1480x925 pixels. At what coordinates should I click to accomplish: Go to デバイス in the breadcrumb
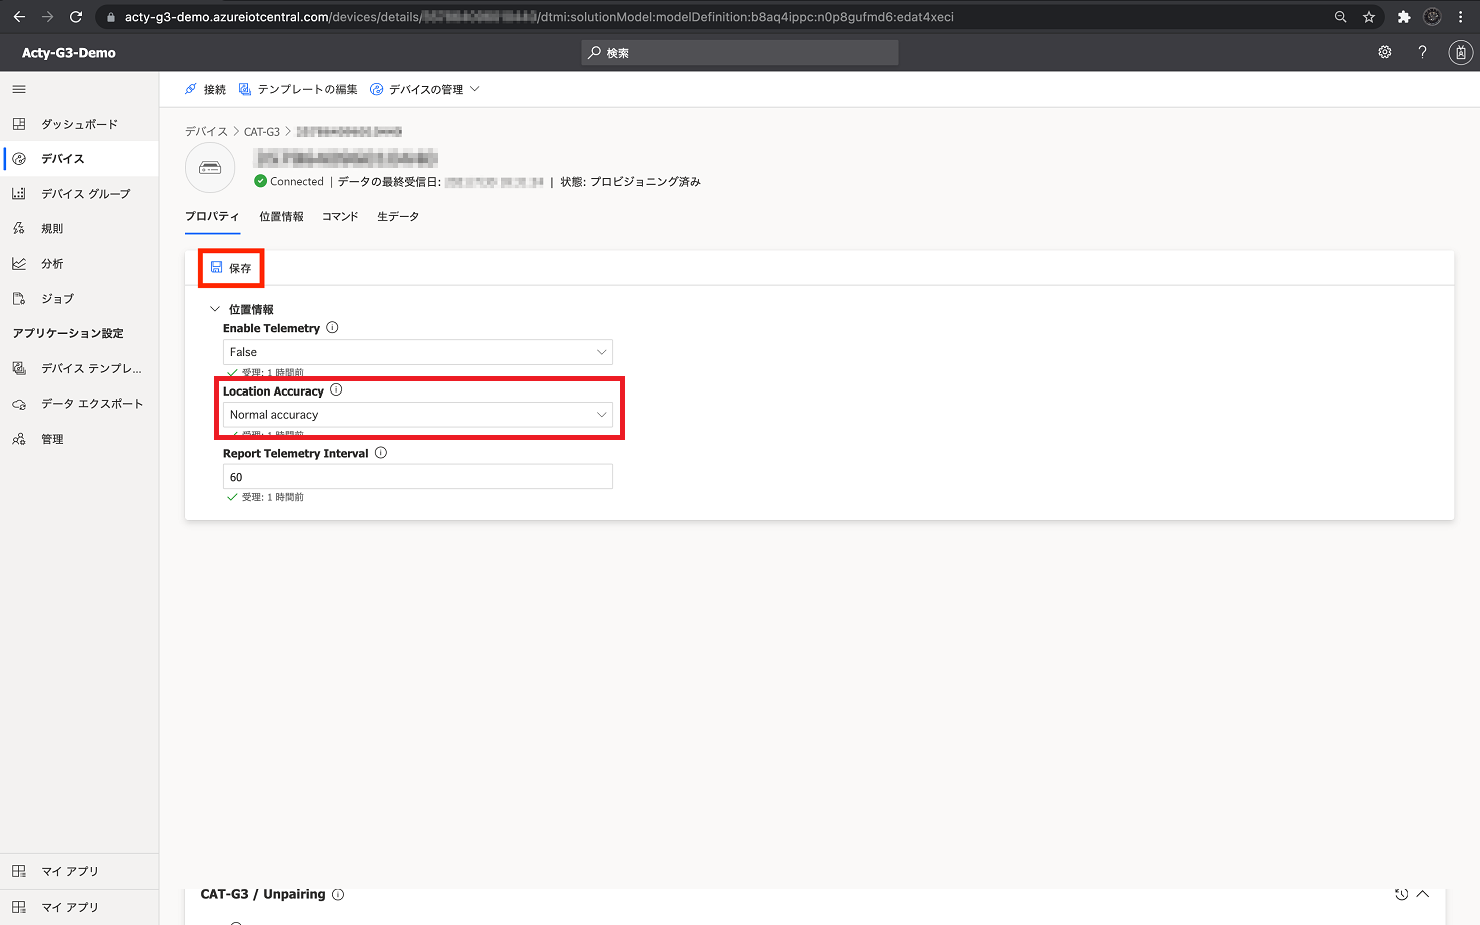point(206,132)
